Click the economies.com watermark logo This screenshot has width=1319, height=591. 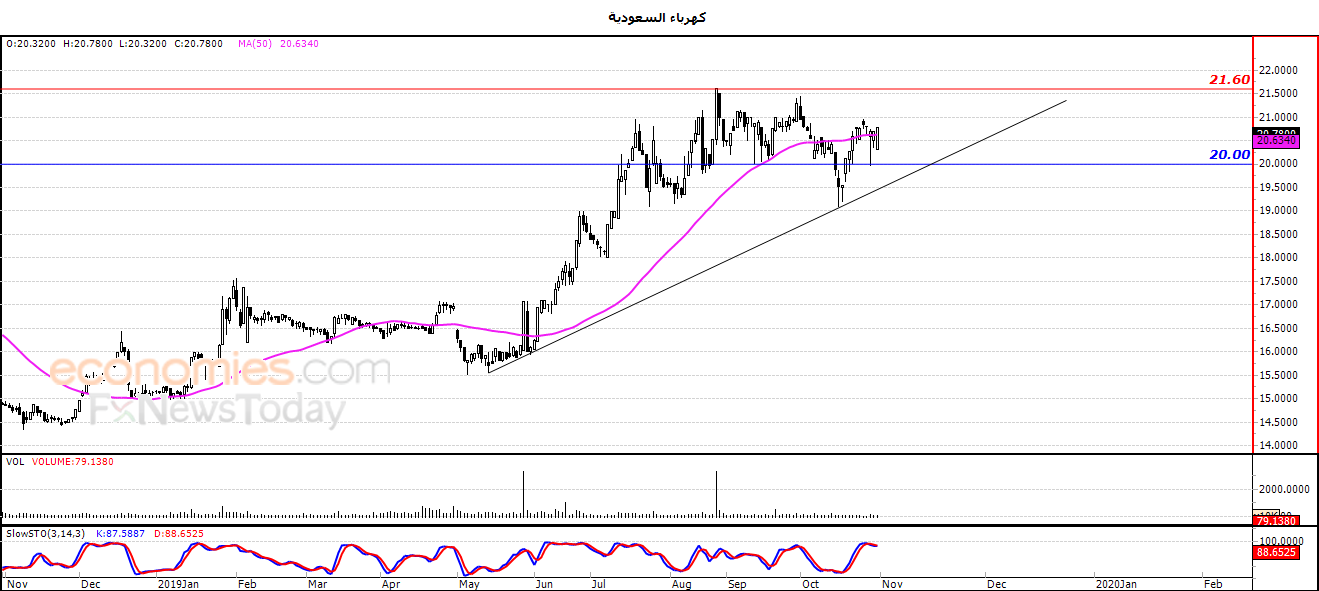pyautogui.click(x=219, y=371)
